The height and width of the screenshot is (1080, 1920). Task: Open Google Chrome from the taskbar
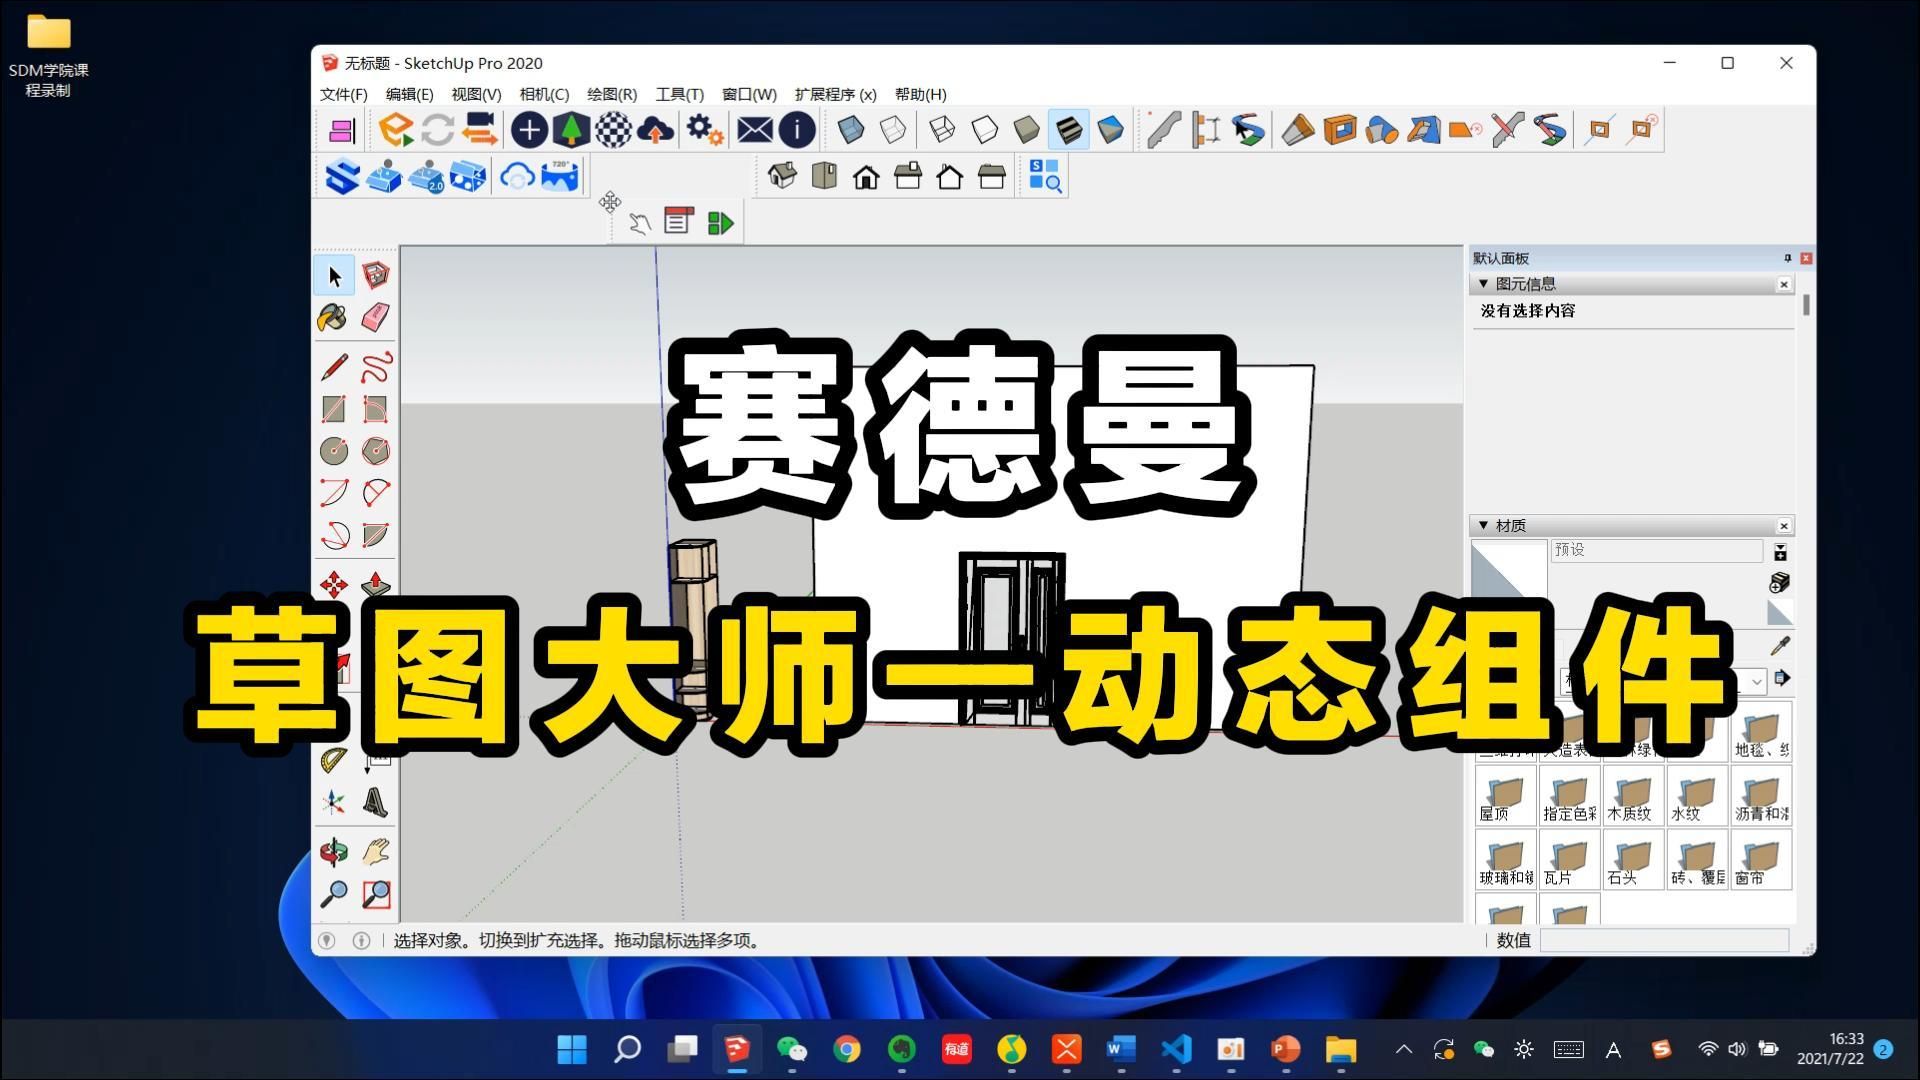tap(847, 1049)
